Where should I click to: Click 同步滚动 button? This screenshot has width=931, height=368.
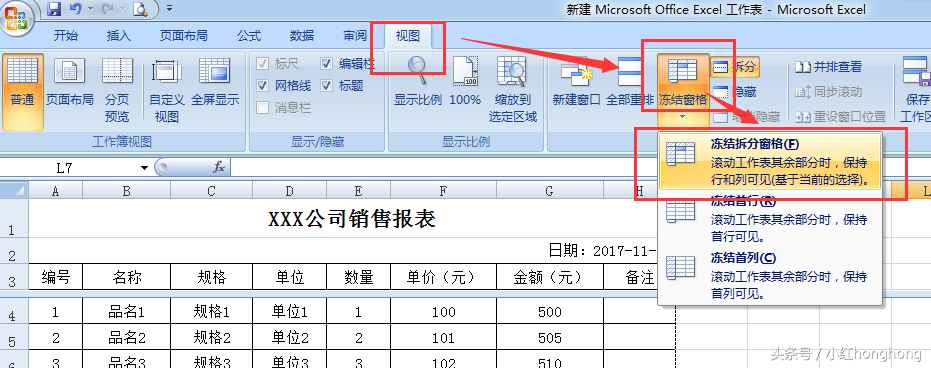coord(828,92)
